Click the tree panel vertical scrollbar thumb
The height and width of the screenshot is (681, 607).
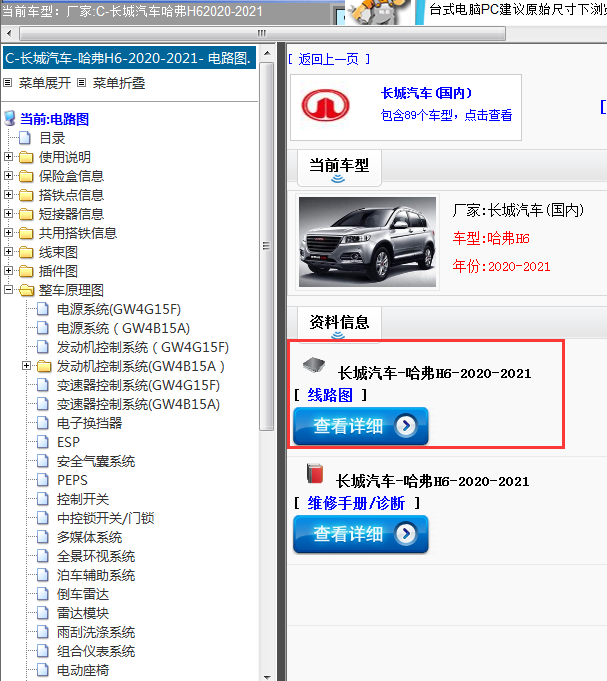(267, 246)
